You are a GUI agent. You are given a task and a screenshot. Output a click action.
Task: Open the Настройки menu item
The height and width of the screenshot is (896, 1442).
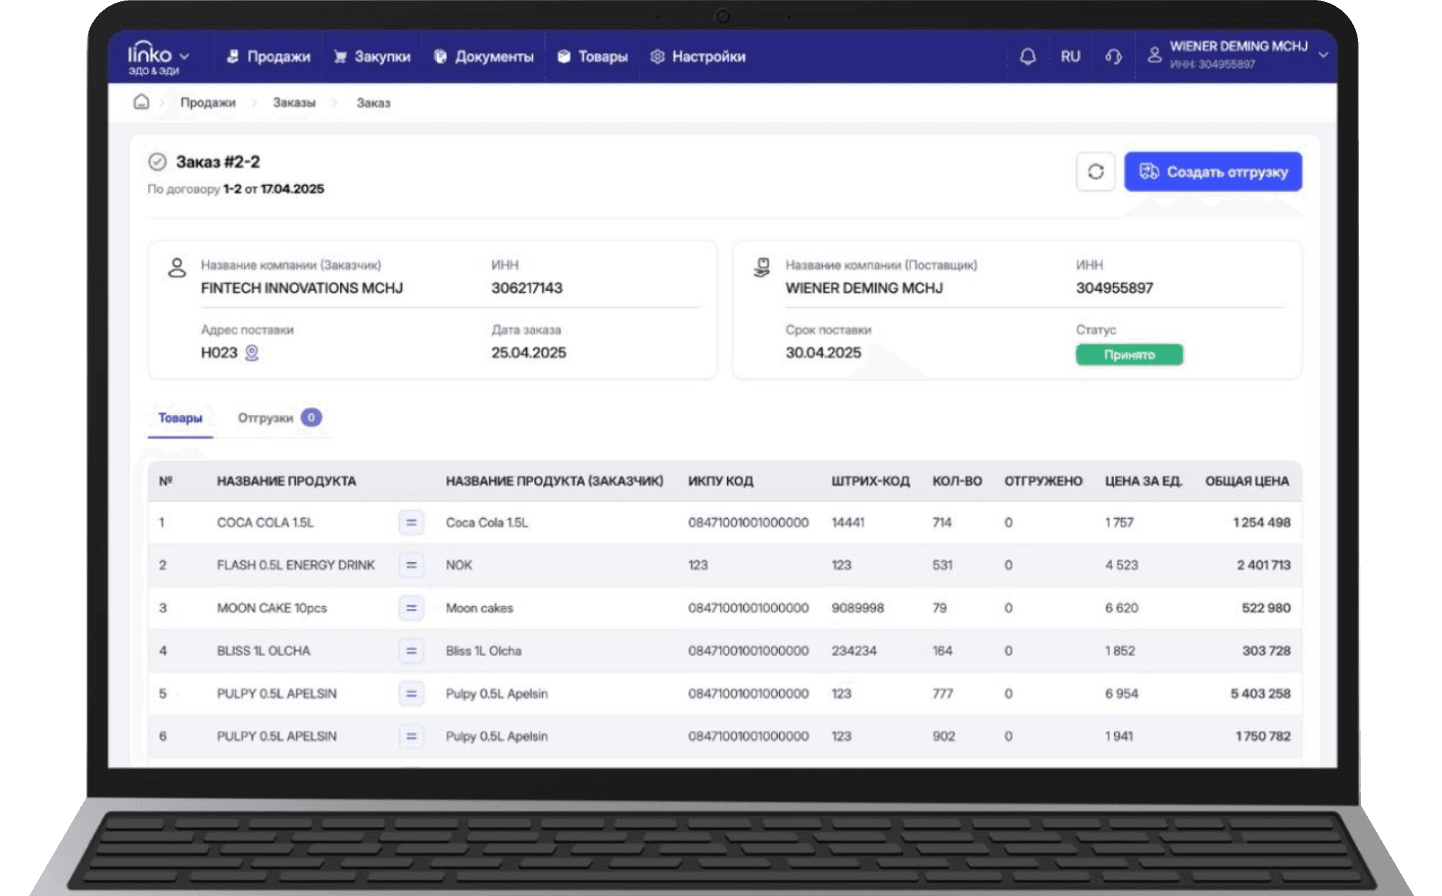coord(698,57)
